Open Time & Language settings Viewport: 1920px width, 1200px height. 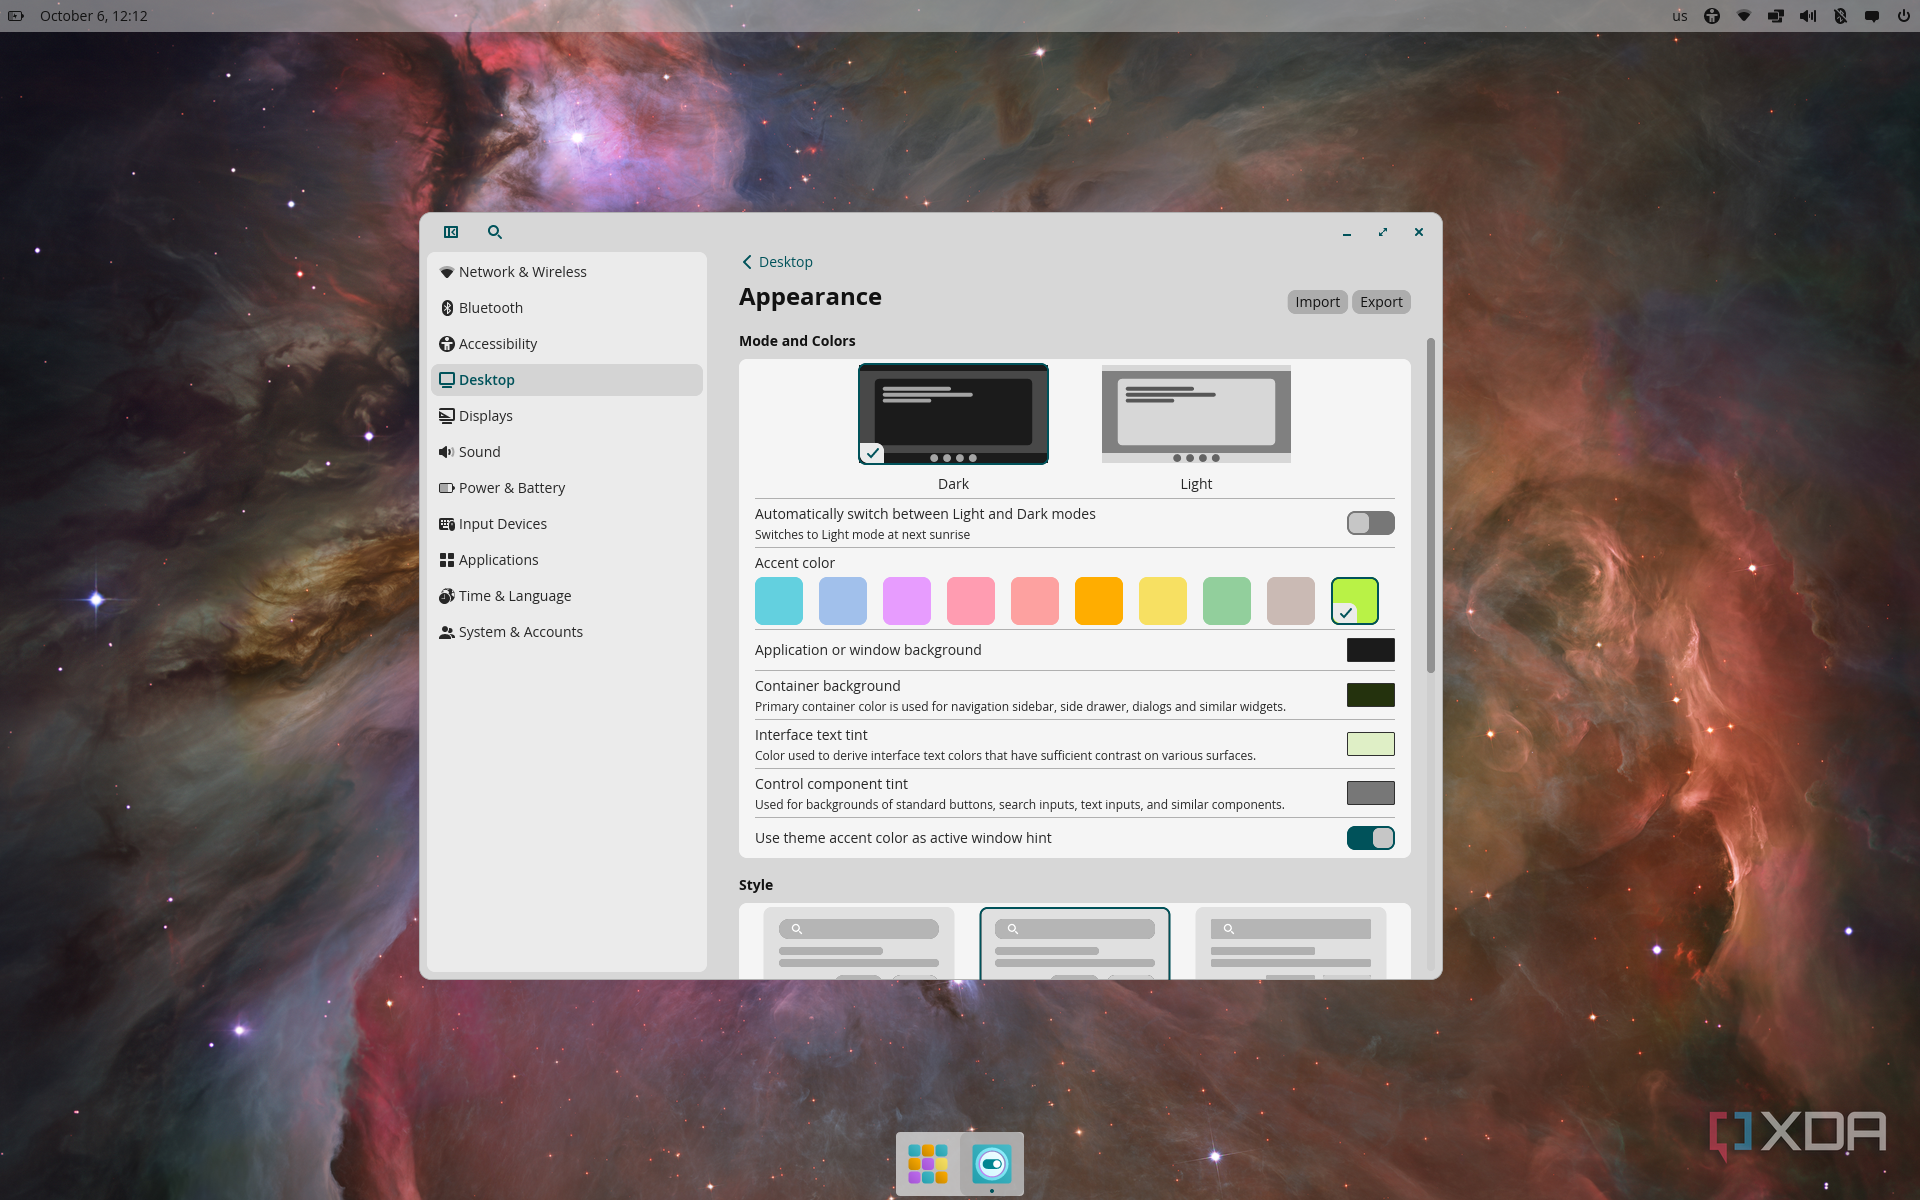pyautogui.click(x=567, y=596)
